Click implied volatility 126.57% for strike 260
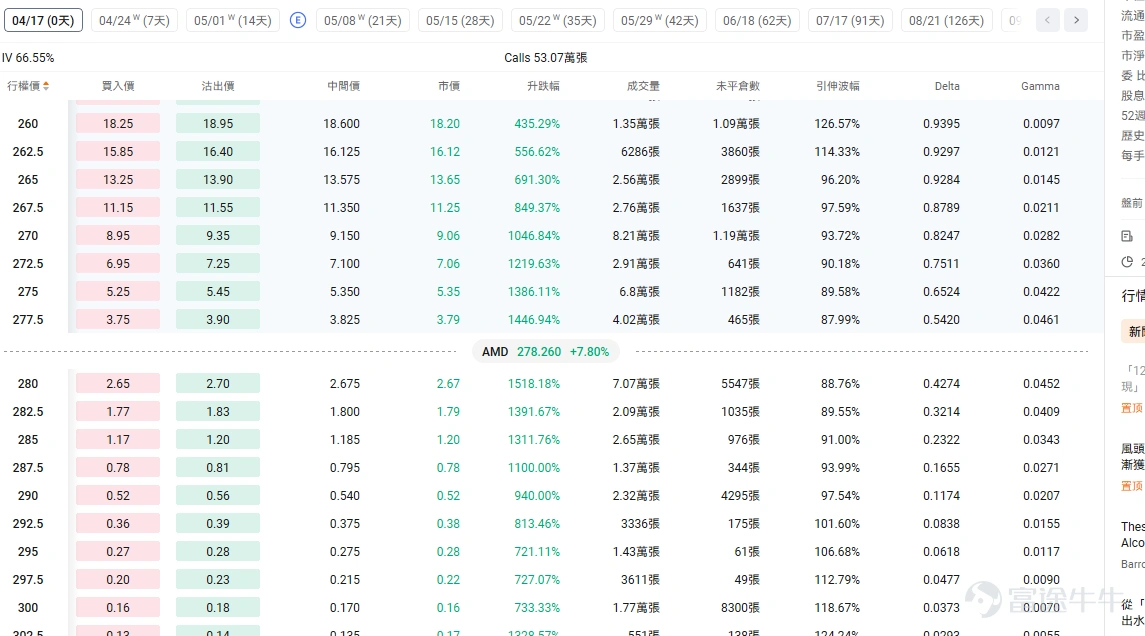This screenshot has width=1145, height=636. click(837, 124)
